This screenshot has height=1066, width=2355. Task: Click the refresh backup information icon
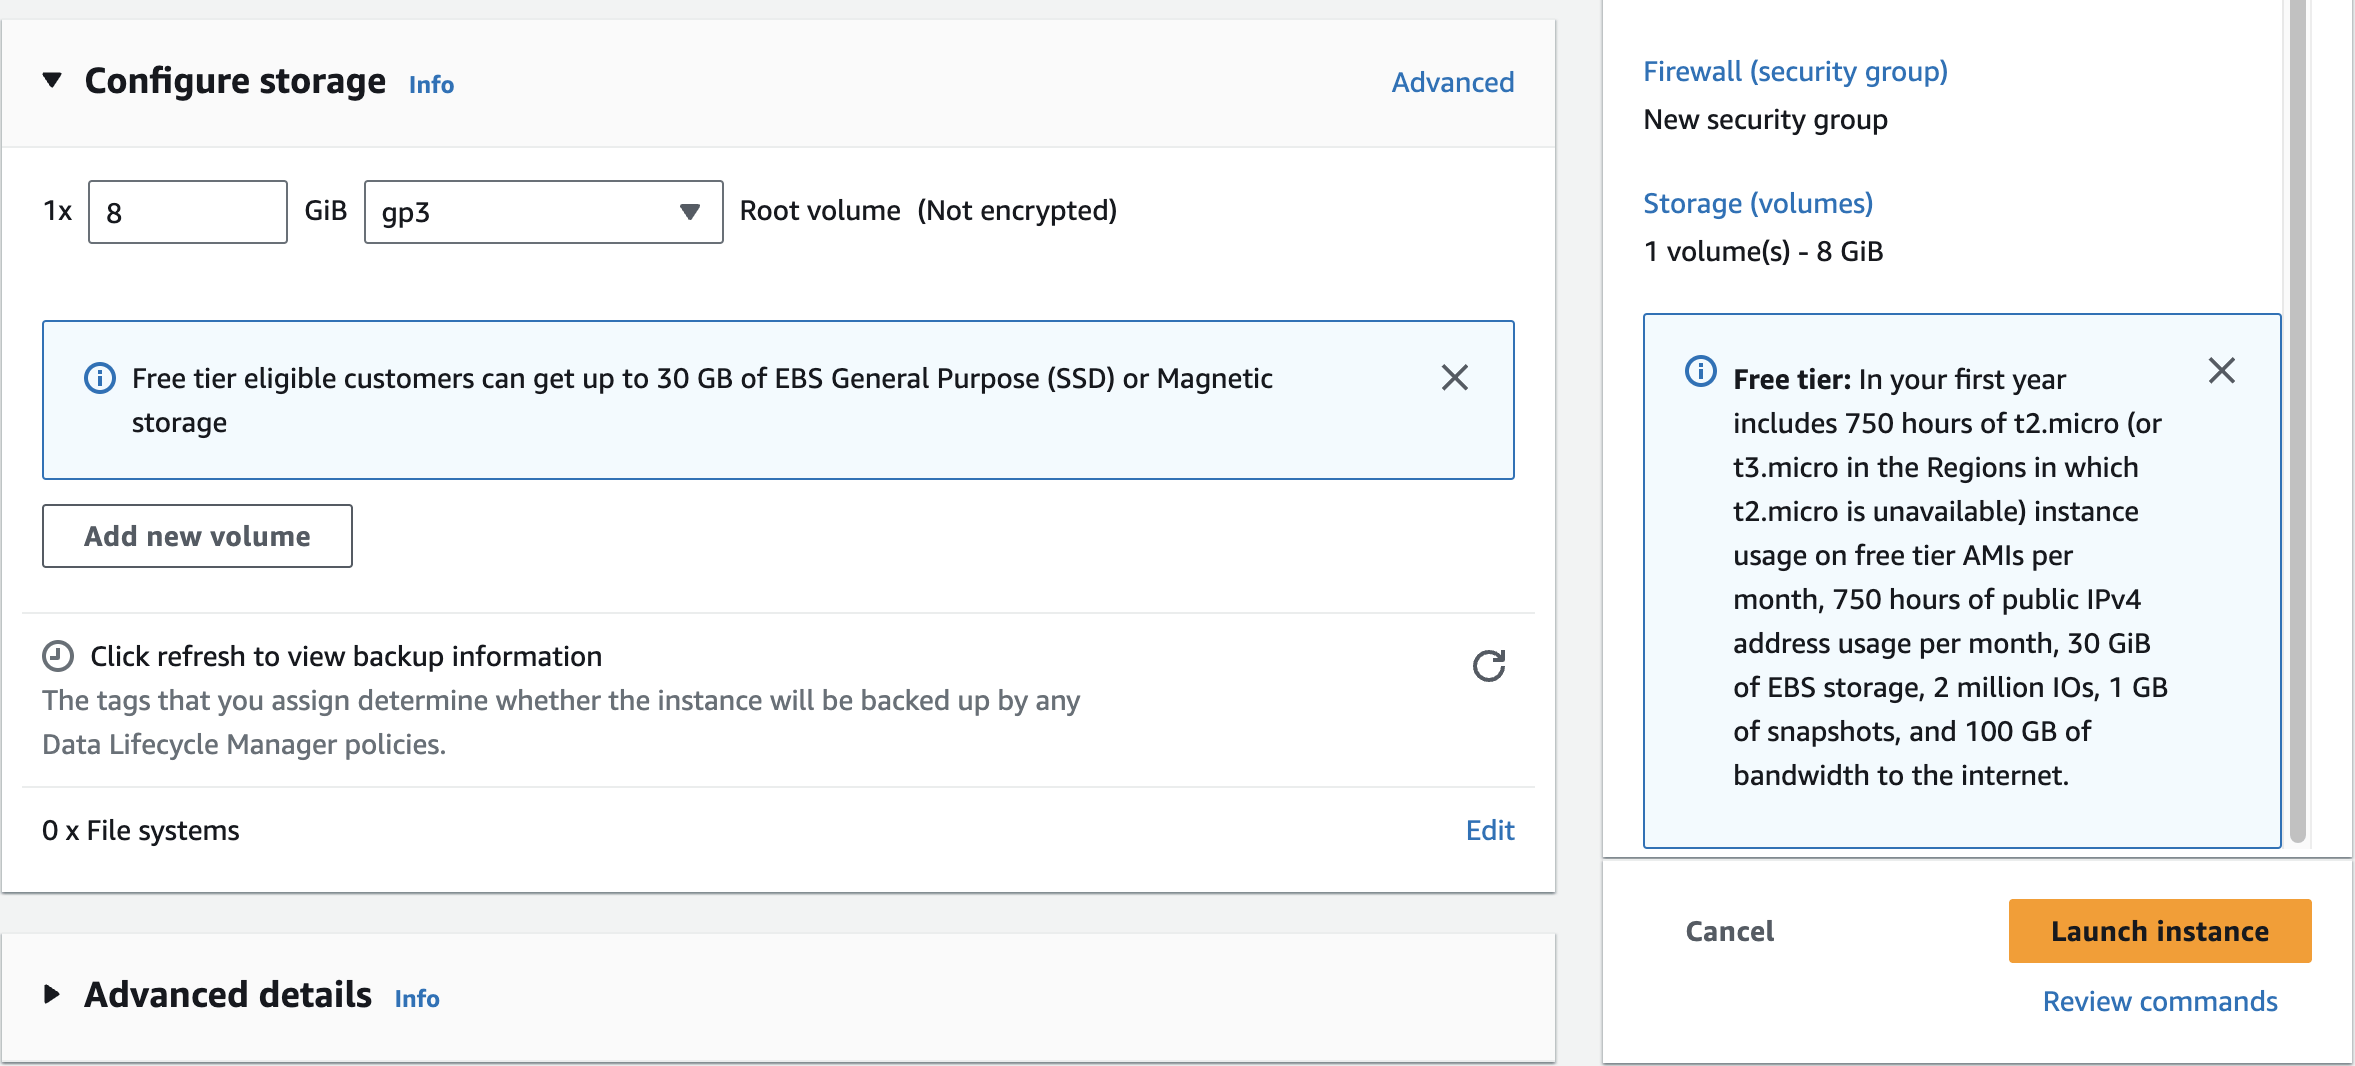tap(1488, 666)
